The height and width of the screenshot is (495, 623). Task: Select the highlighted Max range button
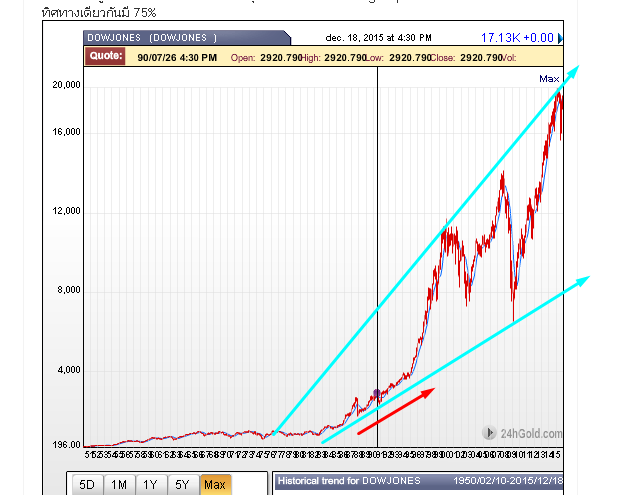tap(215, 485)
